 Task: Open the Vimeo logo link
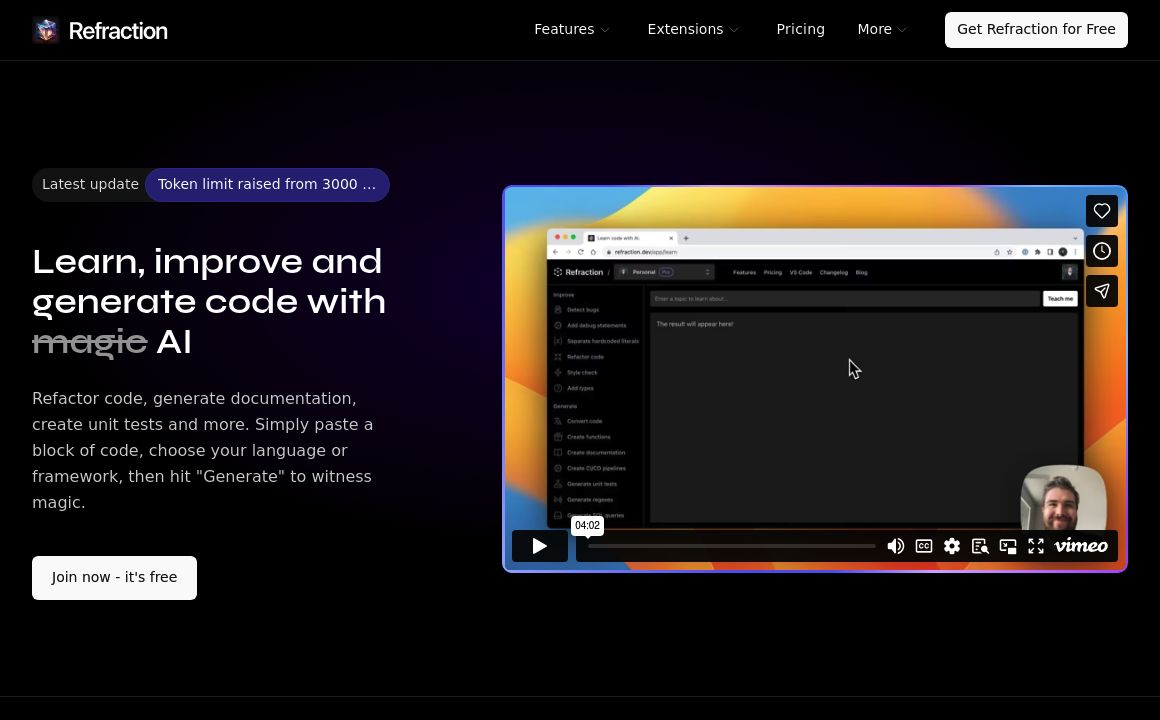click(1081, 546)
